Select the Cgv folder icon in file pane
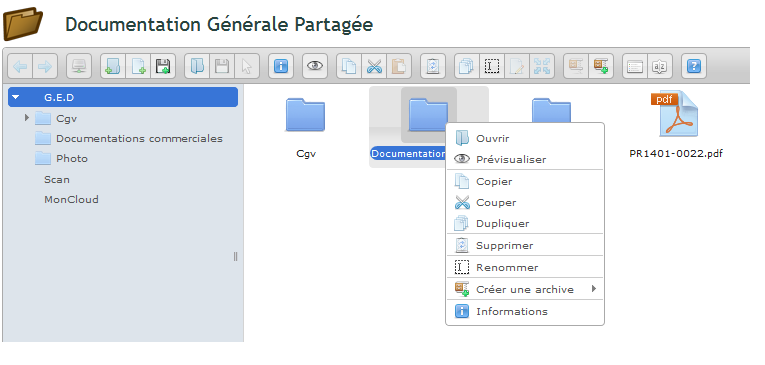The height and width of the screenshot is (365, 765). (x=305, y=115)
